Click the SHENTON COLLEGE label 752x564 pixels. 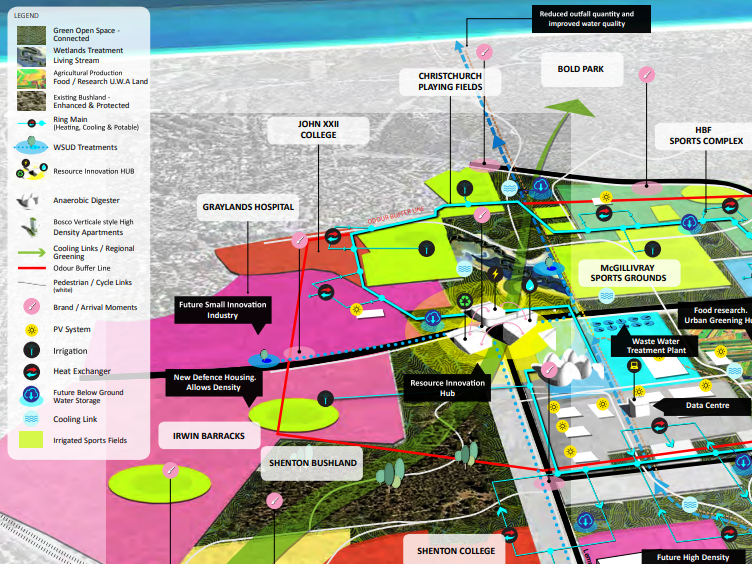[456, 551]
